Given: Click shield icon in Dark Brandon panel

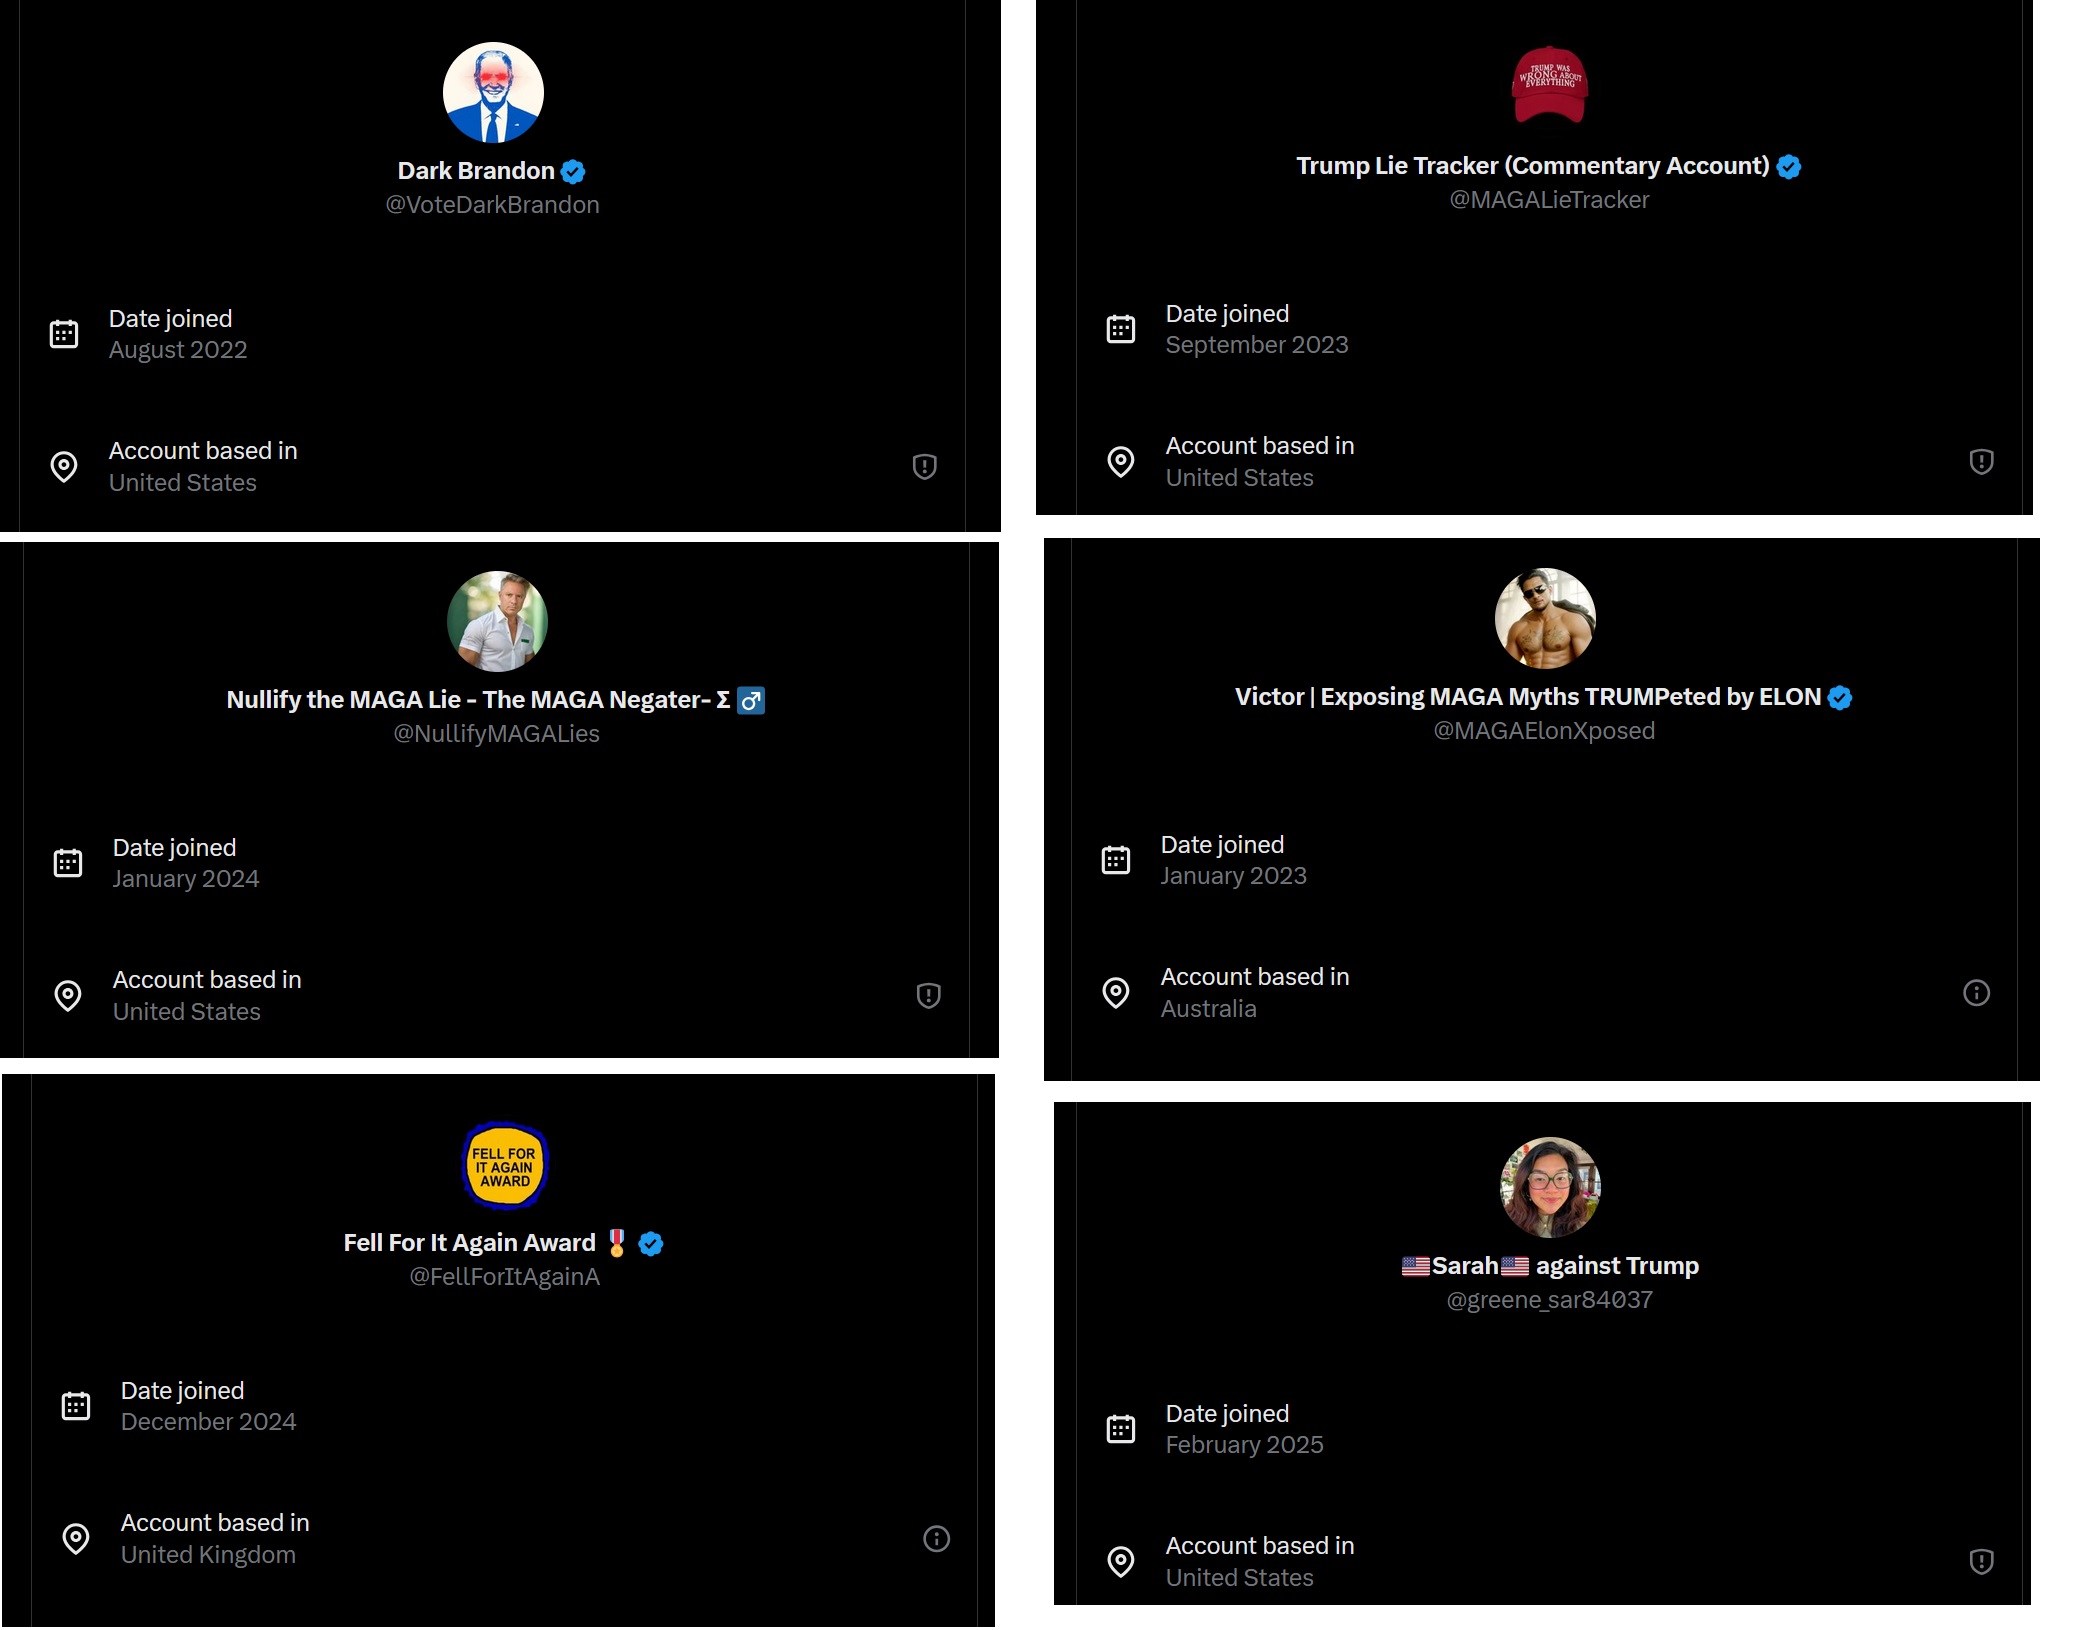Looking at the screenshot, I should coord(924,467).
